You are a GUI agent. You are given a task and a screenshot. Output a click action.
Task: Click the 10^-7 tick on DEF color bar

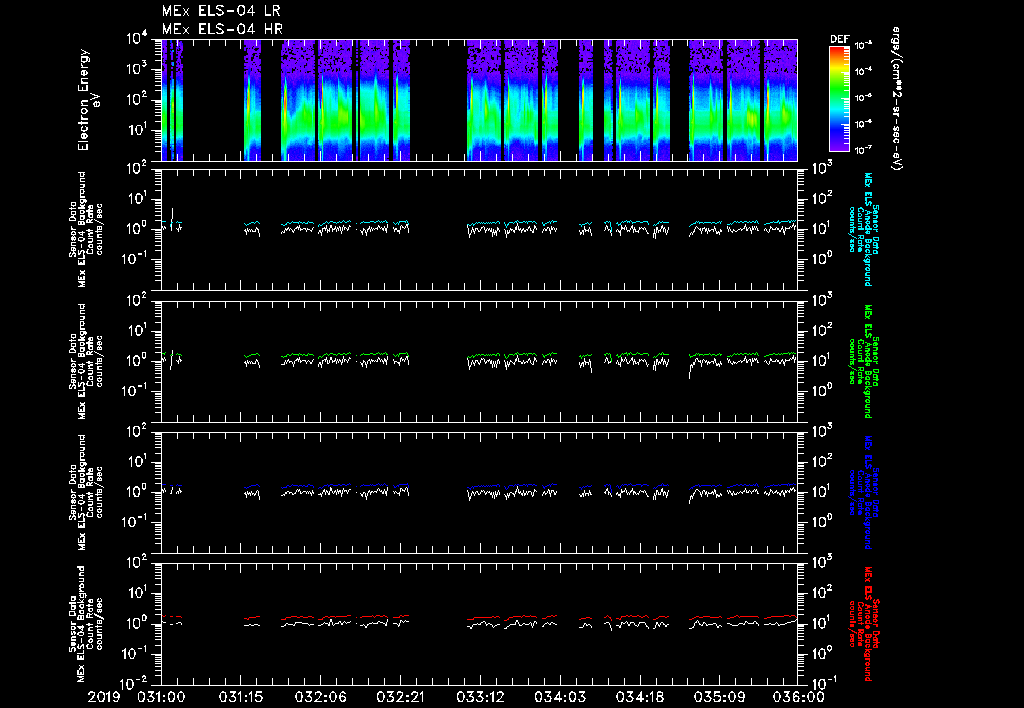click(863, 150)
